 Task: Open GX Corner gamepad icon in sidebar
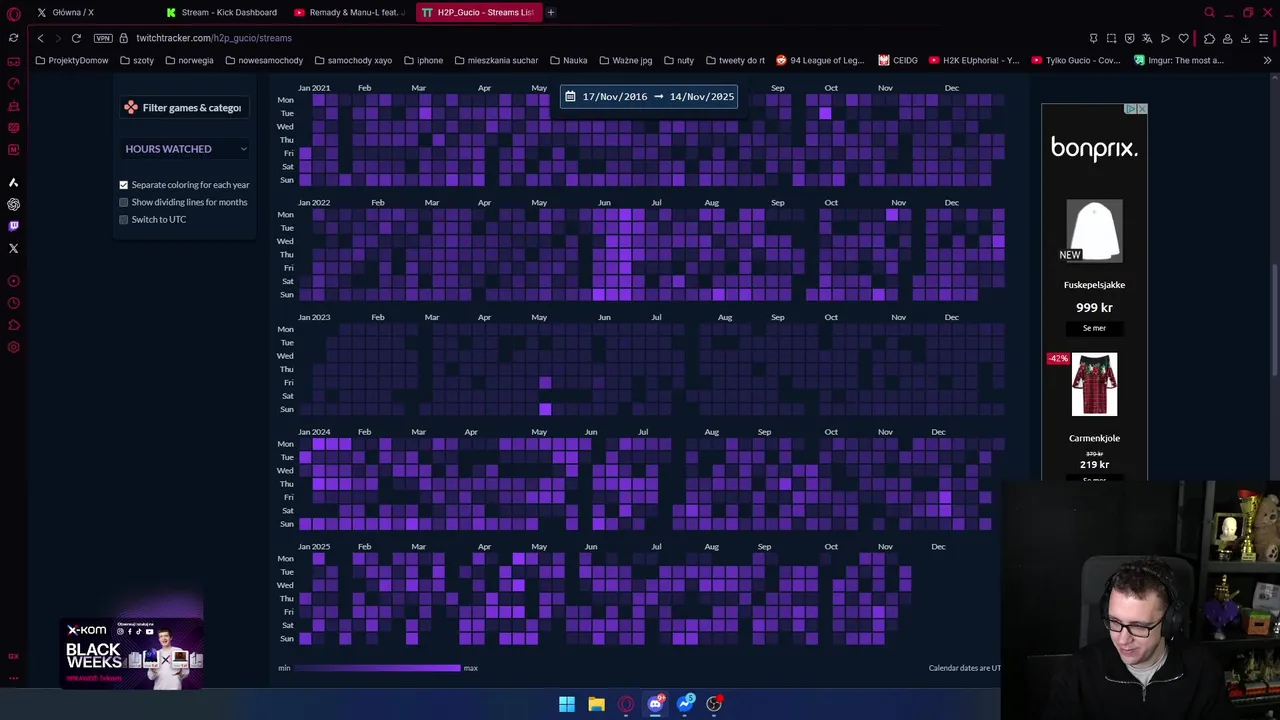[x=13, y=62]
